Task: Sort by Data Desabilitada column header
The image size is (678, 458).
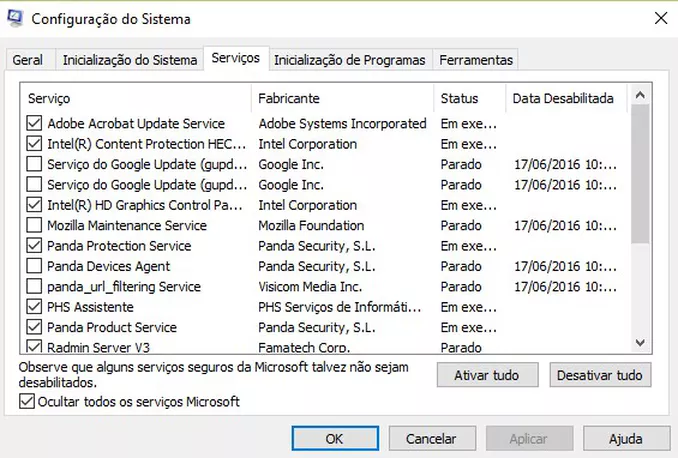Action: [566, 98]
